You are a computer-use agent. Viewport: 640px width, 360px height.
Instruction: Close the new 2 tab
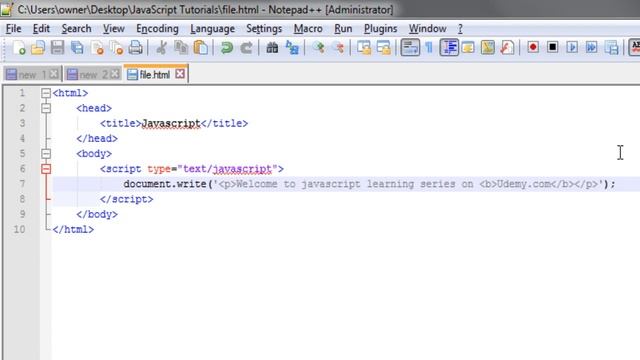coord(115,74)
